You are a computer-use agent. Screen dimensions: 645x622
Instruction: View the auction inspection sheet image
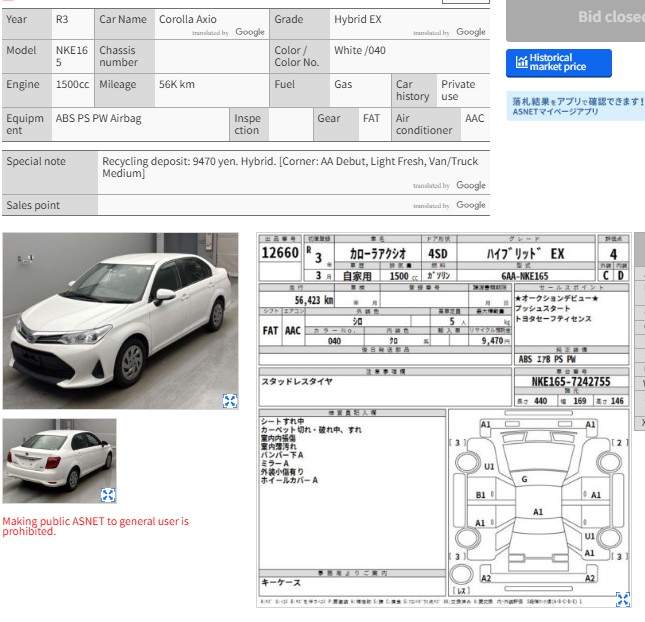443,420
